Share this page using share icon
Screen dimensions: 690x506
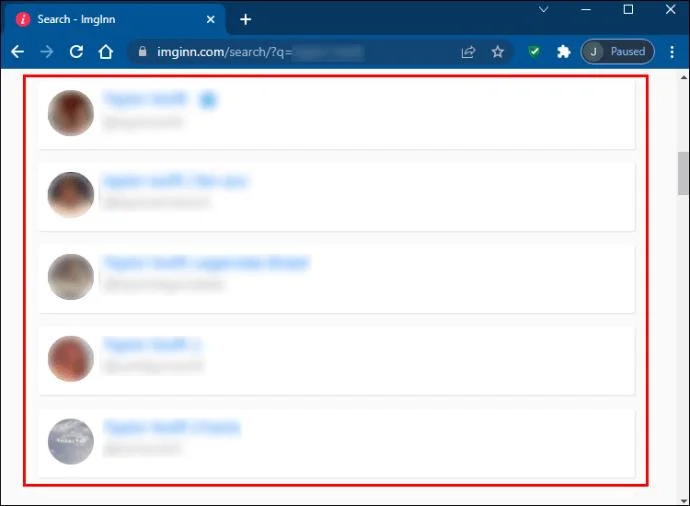point(468,52)
